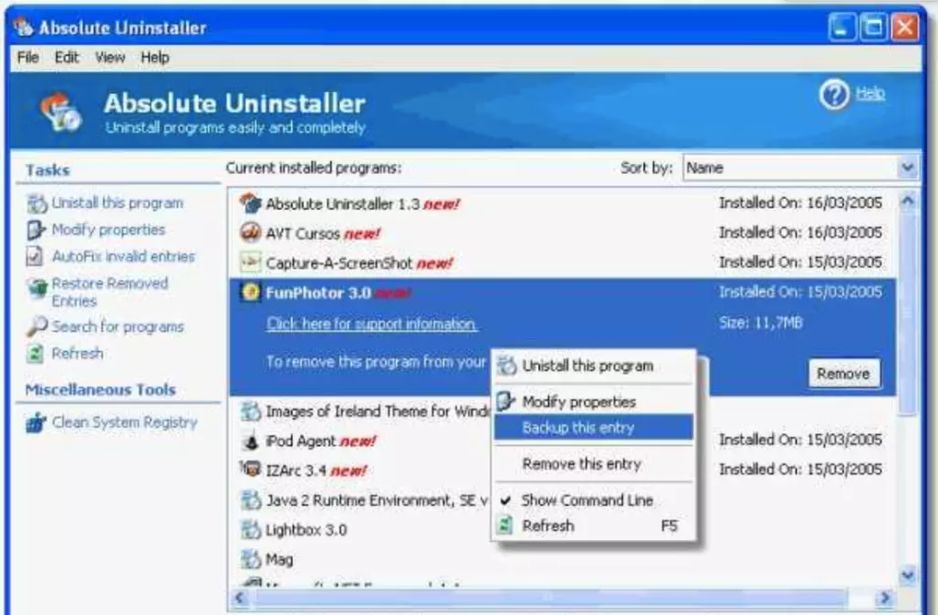Click the Unistall this program context menu icon
The image size is (938, 615).
[x=507, y=366]
